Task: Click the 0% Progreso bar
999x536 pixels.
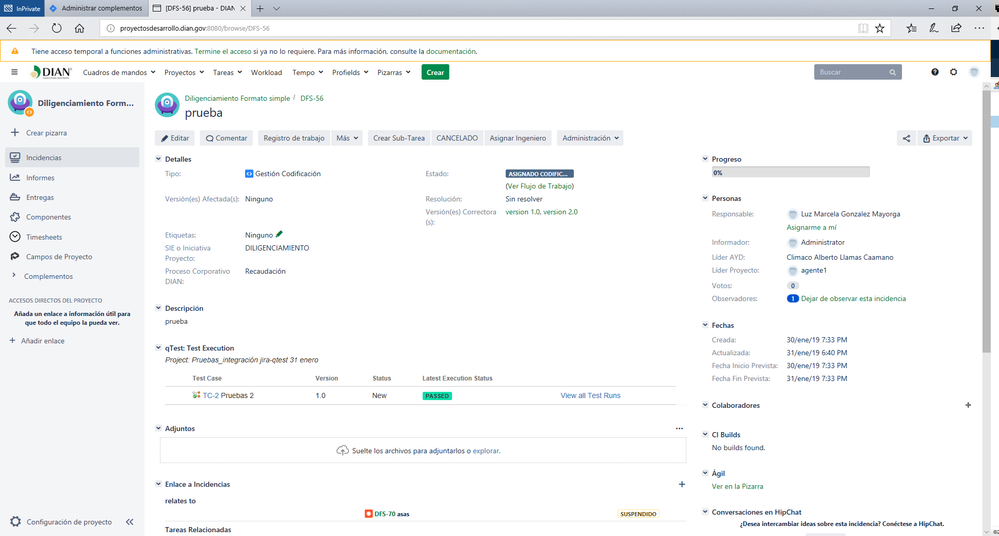Action: tap(790, 173)
